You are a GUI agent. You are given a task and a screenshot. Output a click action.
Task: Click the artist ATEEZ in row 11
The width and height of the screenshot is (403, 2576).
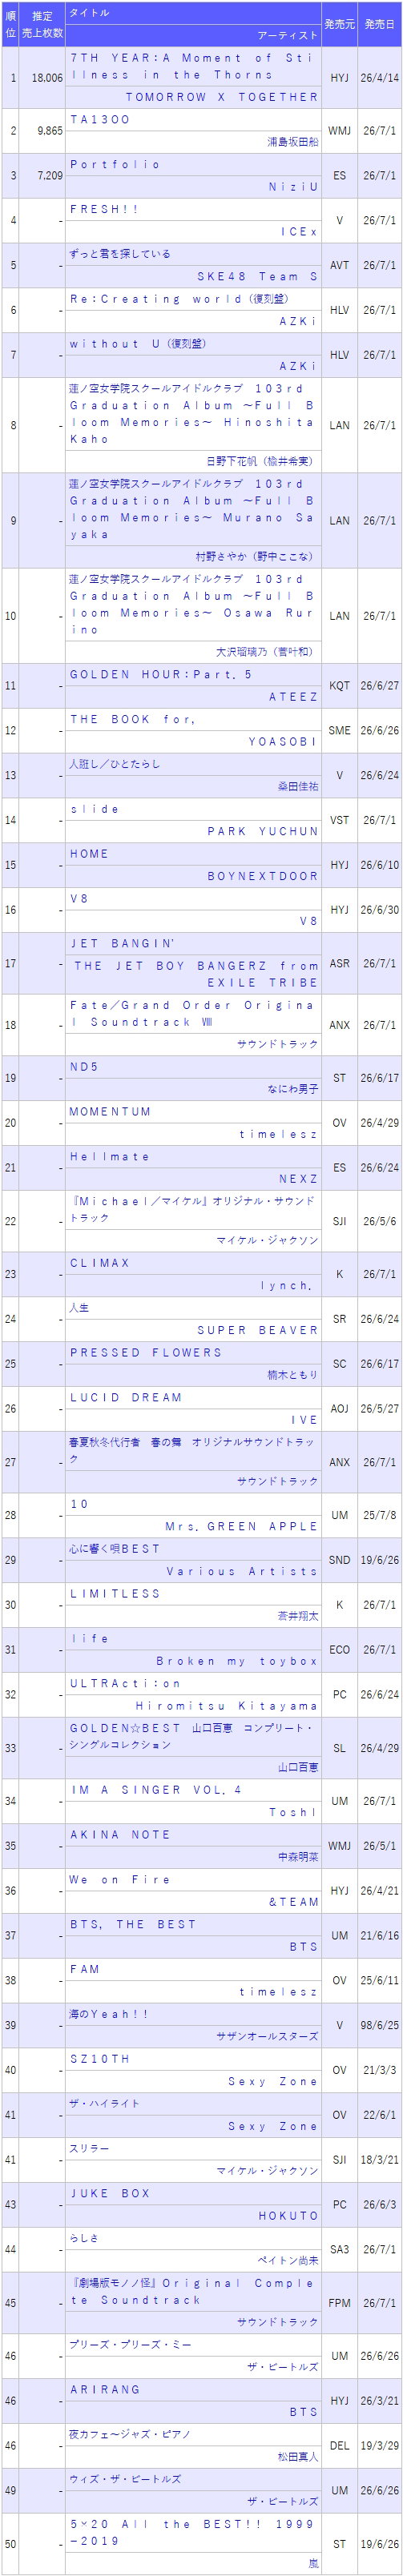pos(293,696)
